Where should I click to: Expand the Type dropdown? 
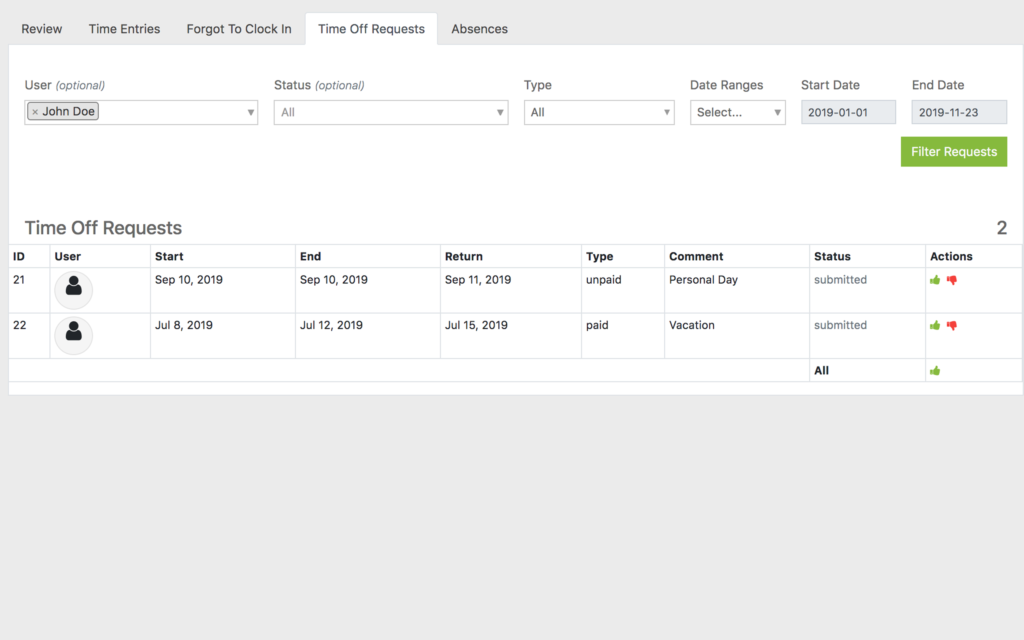(598, 112)
